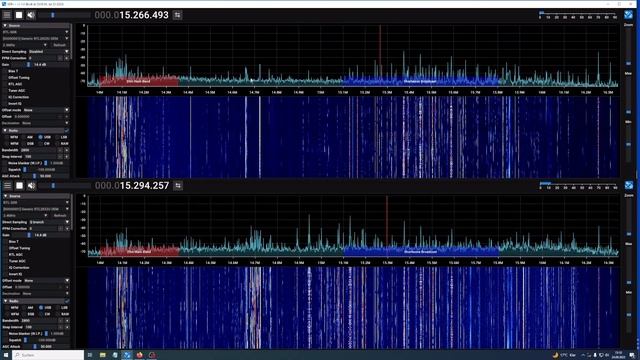
Task: Increase Snap Interval in the 15.294.257 window
Action: [x=67, y=327]
